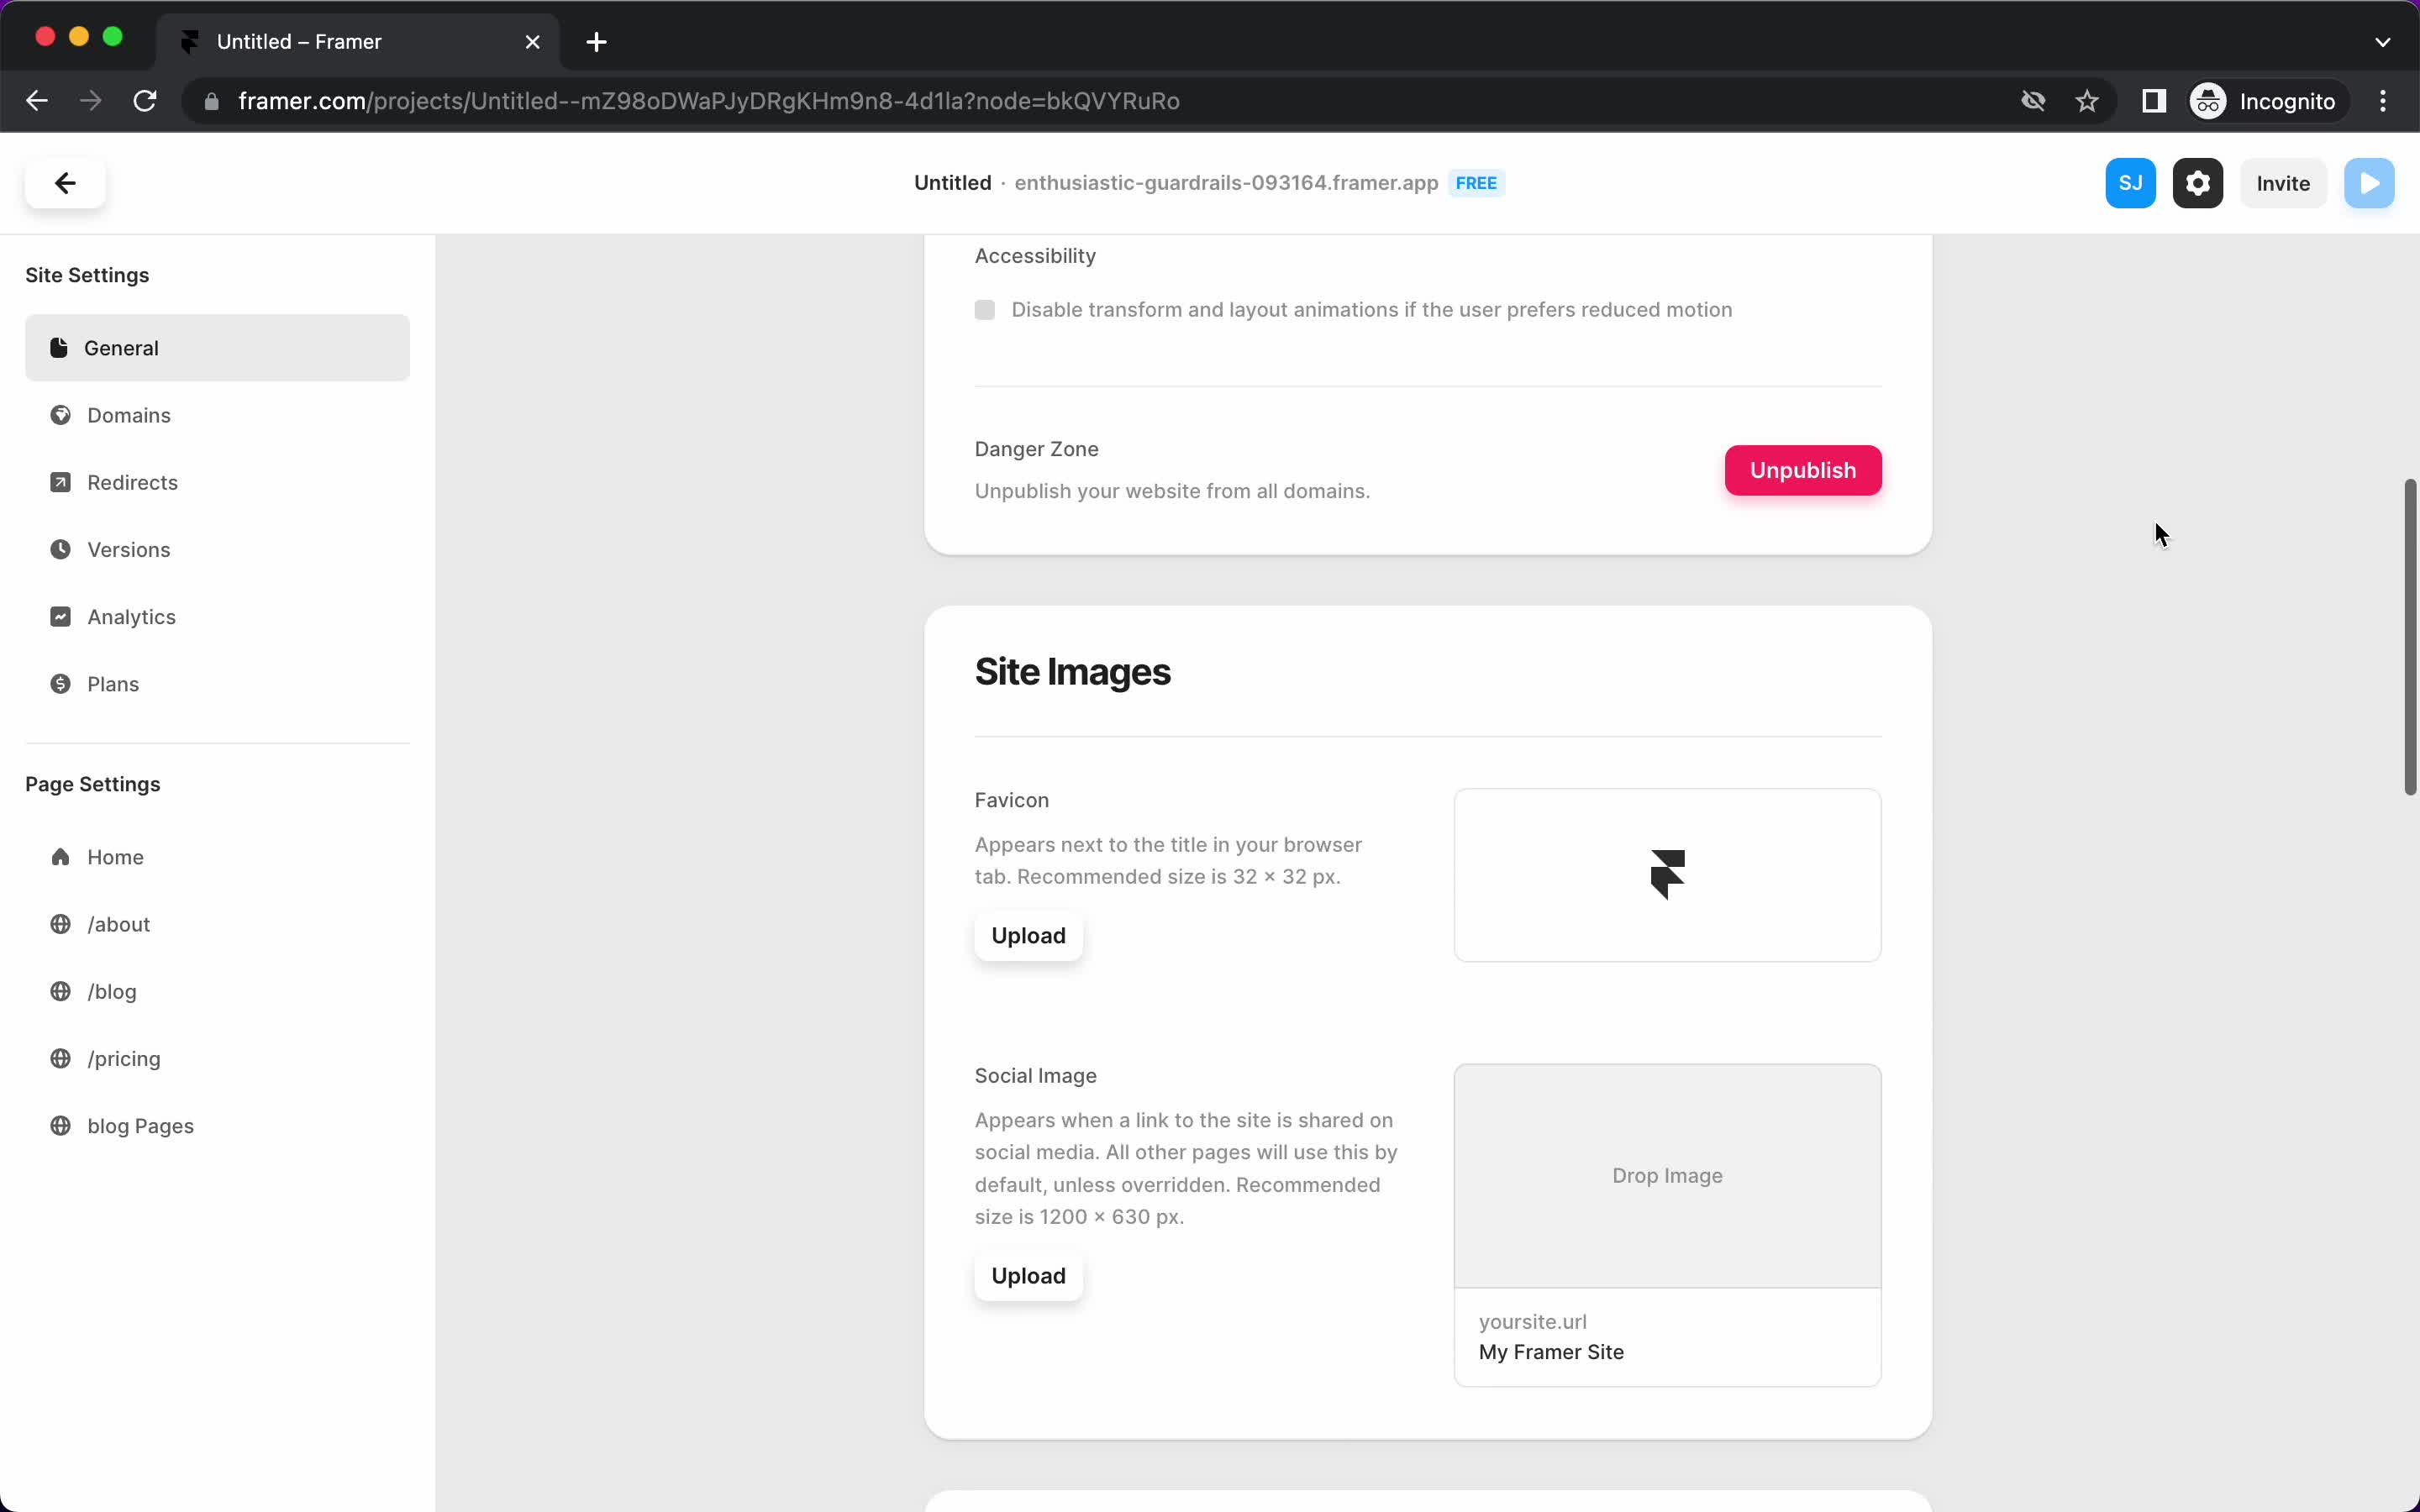Click the back arrow navigation icon
Screen dimensions: 2420x1512
coord(65,183)
